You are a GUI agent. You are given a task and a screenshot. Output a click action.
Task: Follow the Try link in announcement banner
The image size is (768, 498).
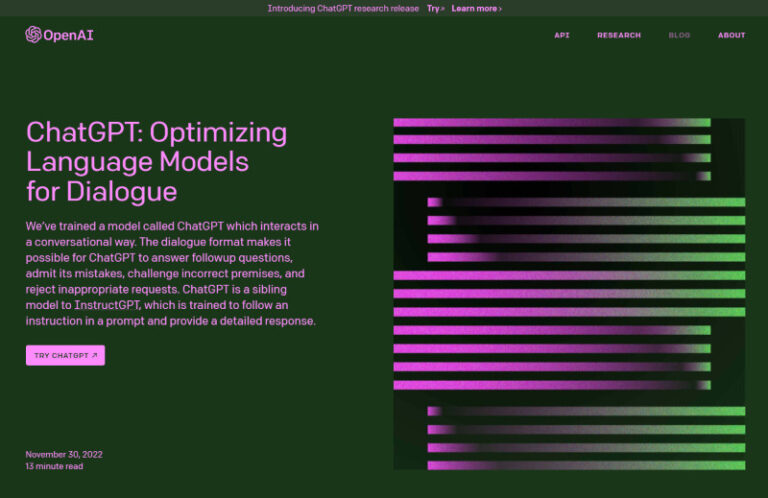coord(434,9)
